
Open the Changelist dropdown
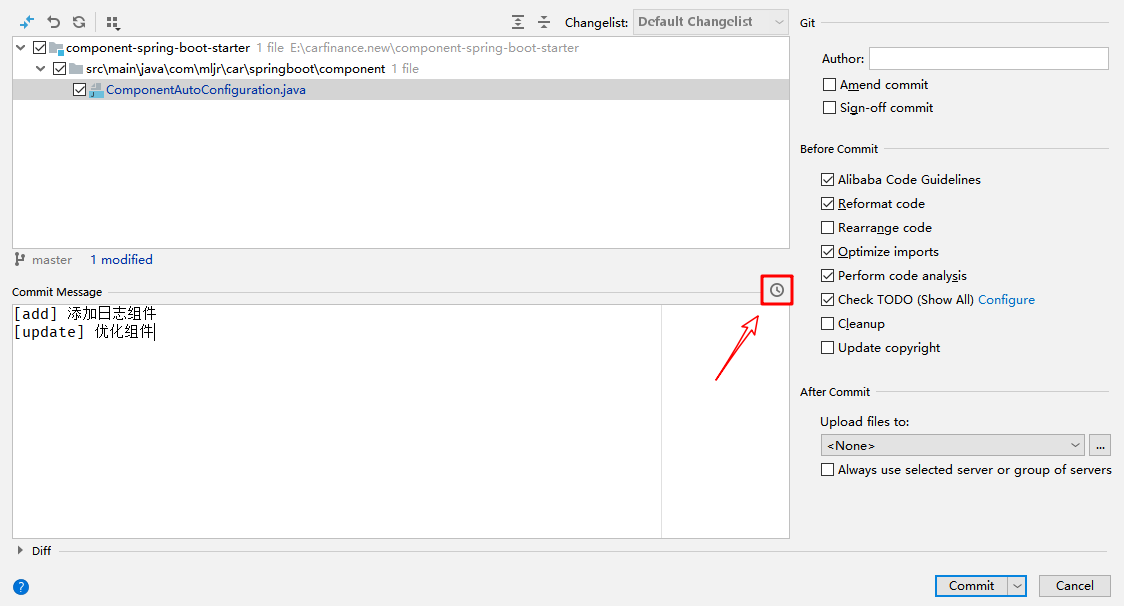click(711, 22)
